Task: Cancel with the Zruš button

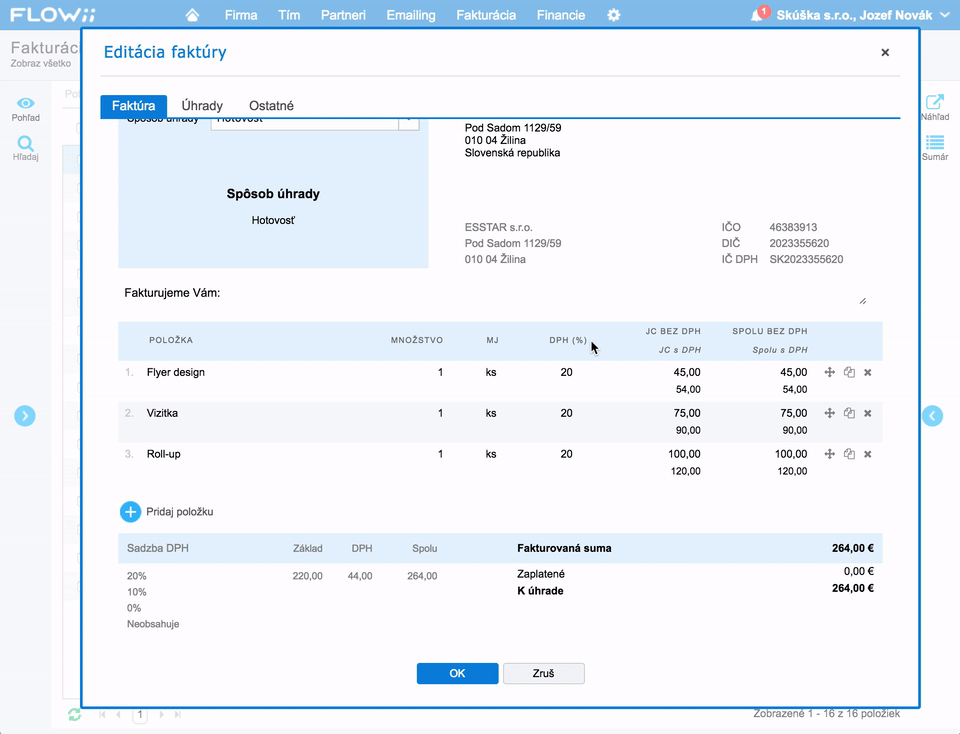Action: pos(544,673)
